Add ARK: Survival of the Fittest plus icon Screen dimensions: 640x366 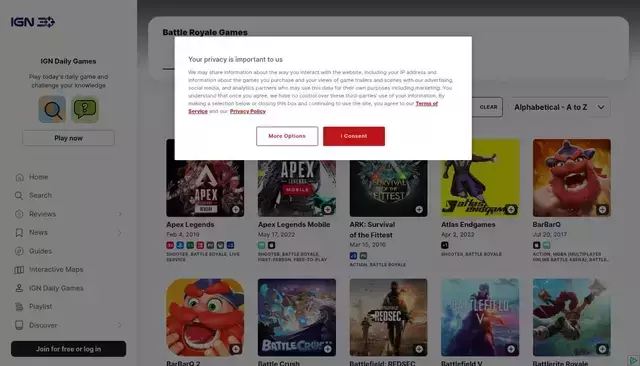(419, 210)
